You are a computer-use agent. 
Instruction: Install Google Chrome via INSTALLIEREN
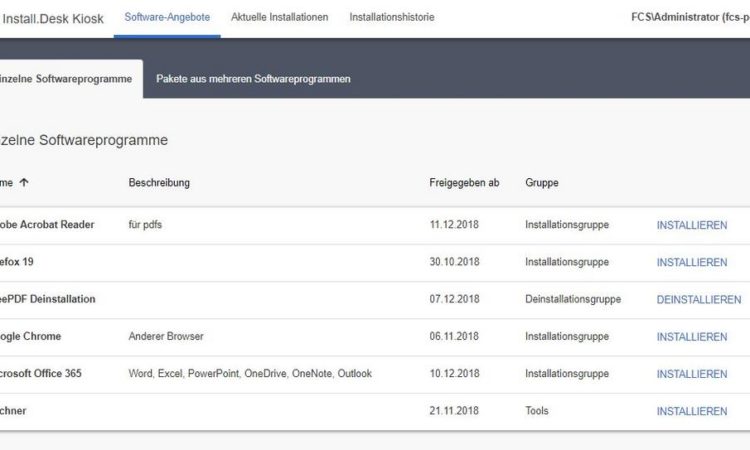tap(692, 337)
